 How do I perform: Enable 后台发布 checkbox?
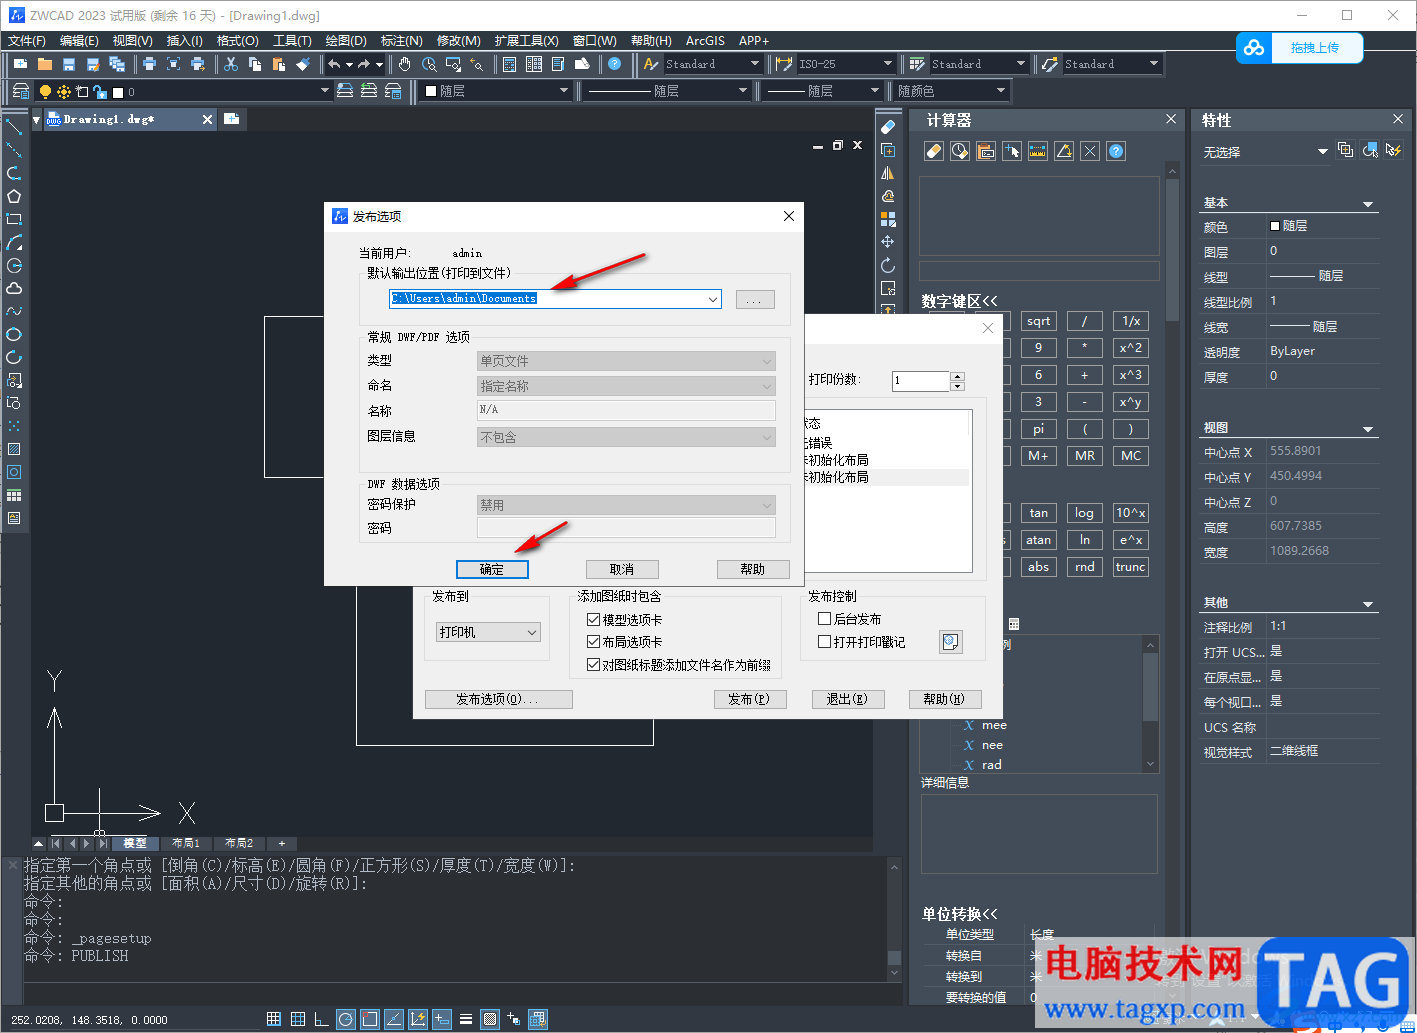tap(825, 620)
